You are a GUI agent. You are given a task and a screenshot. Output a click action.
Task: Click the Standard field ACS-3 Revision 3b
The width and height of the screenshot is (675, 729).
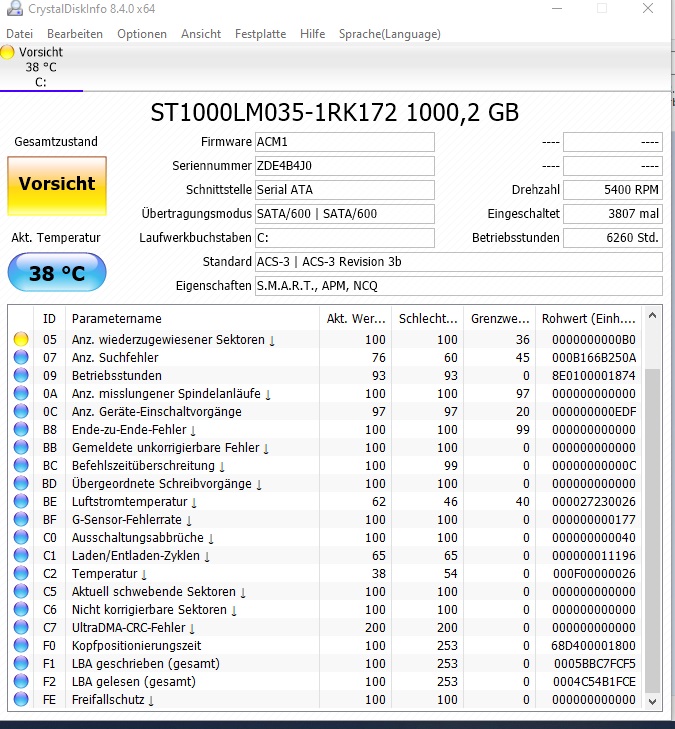click(458, 262)
